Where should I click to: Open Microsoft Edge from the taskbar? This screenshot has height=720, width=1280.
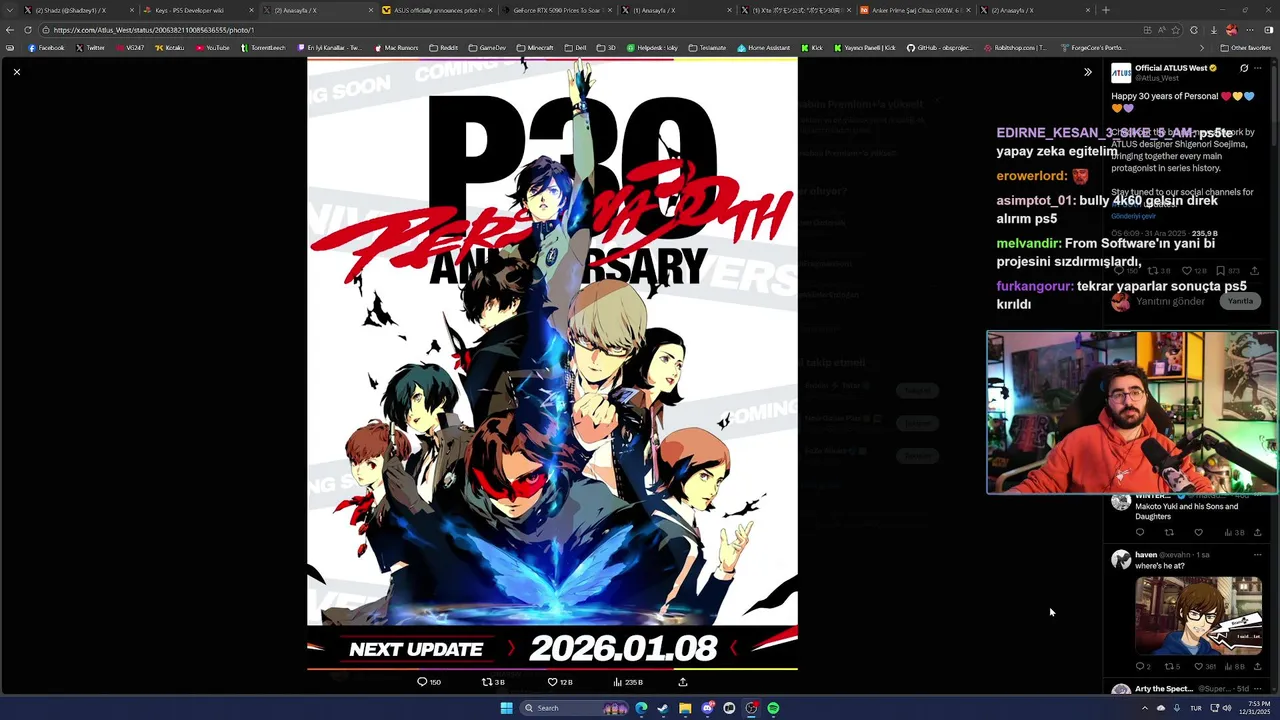641,708
